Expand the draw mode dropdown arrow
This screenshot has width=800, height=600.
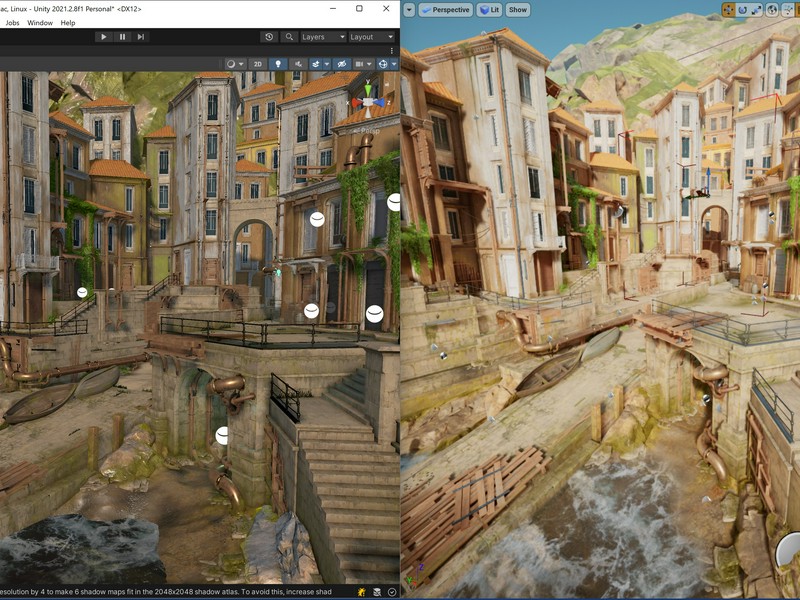point(241,64)
